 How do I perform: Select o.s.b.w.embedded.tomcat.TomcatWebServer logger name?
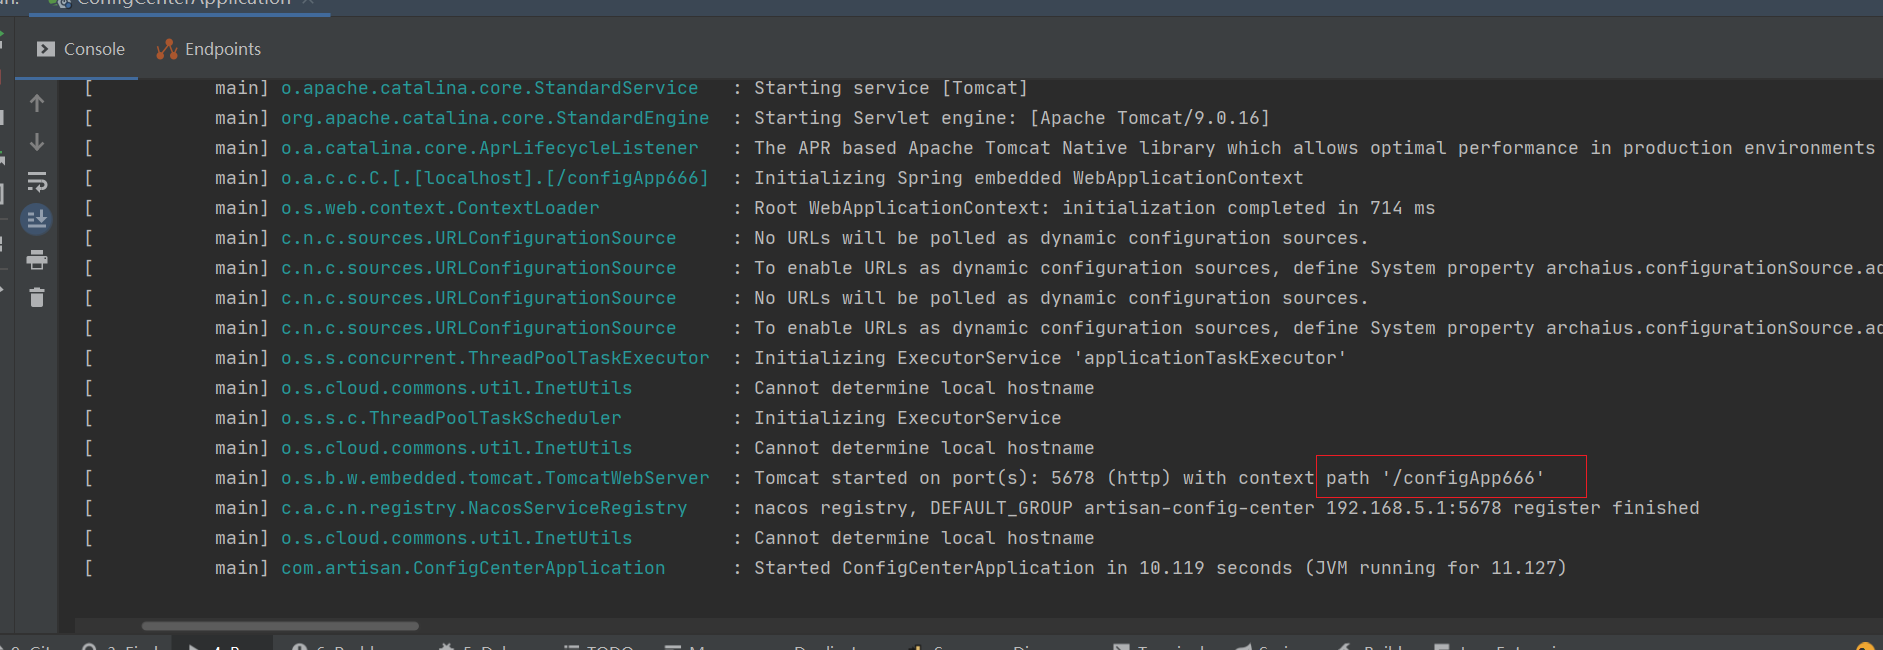[x=495, y=478]
